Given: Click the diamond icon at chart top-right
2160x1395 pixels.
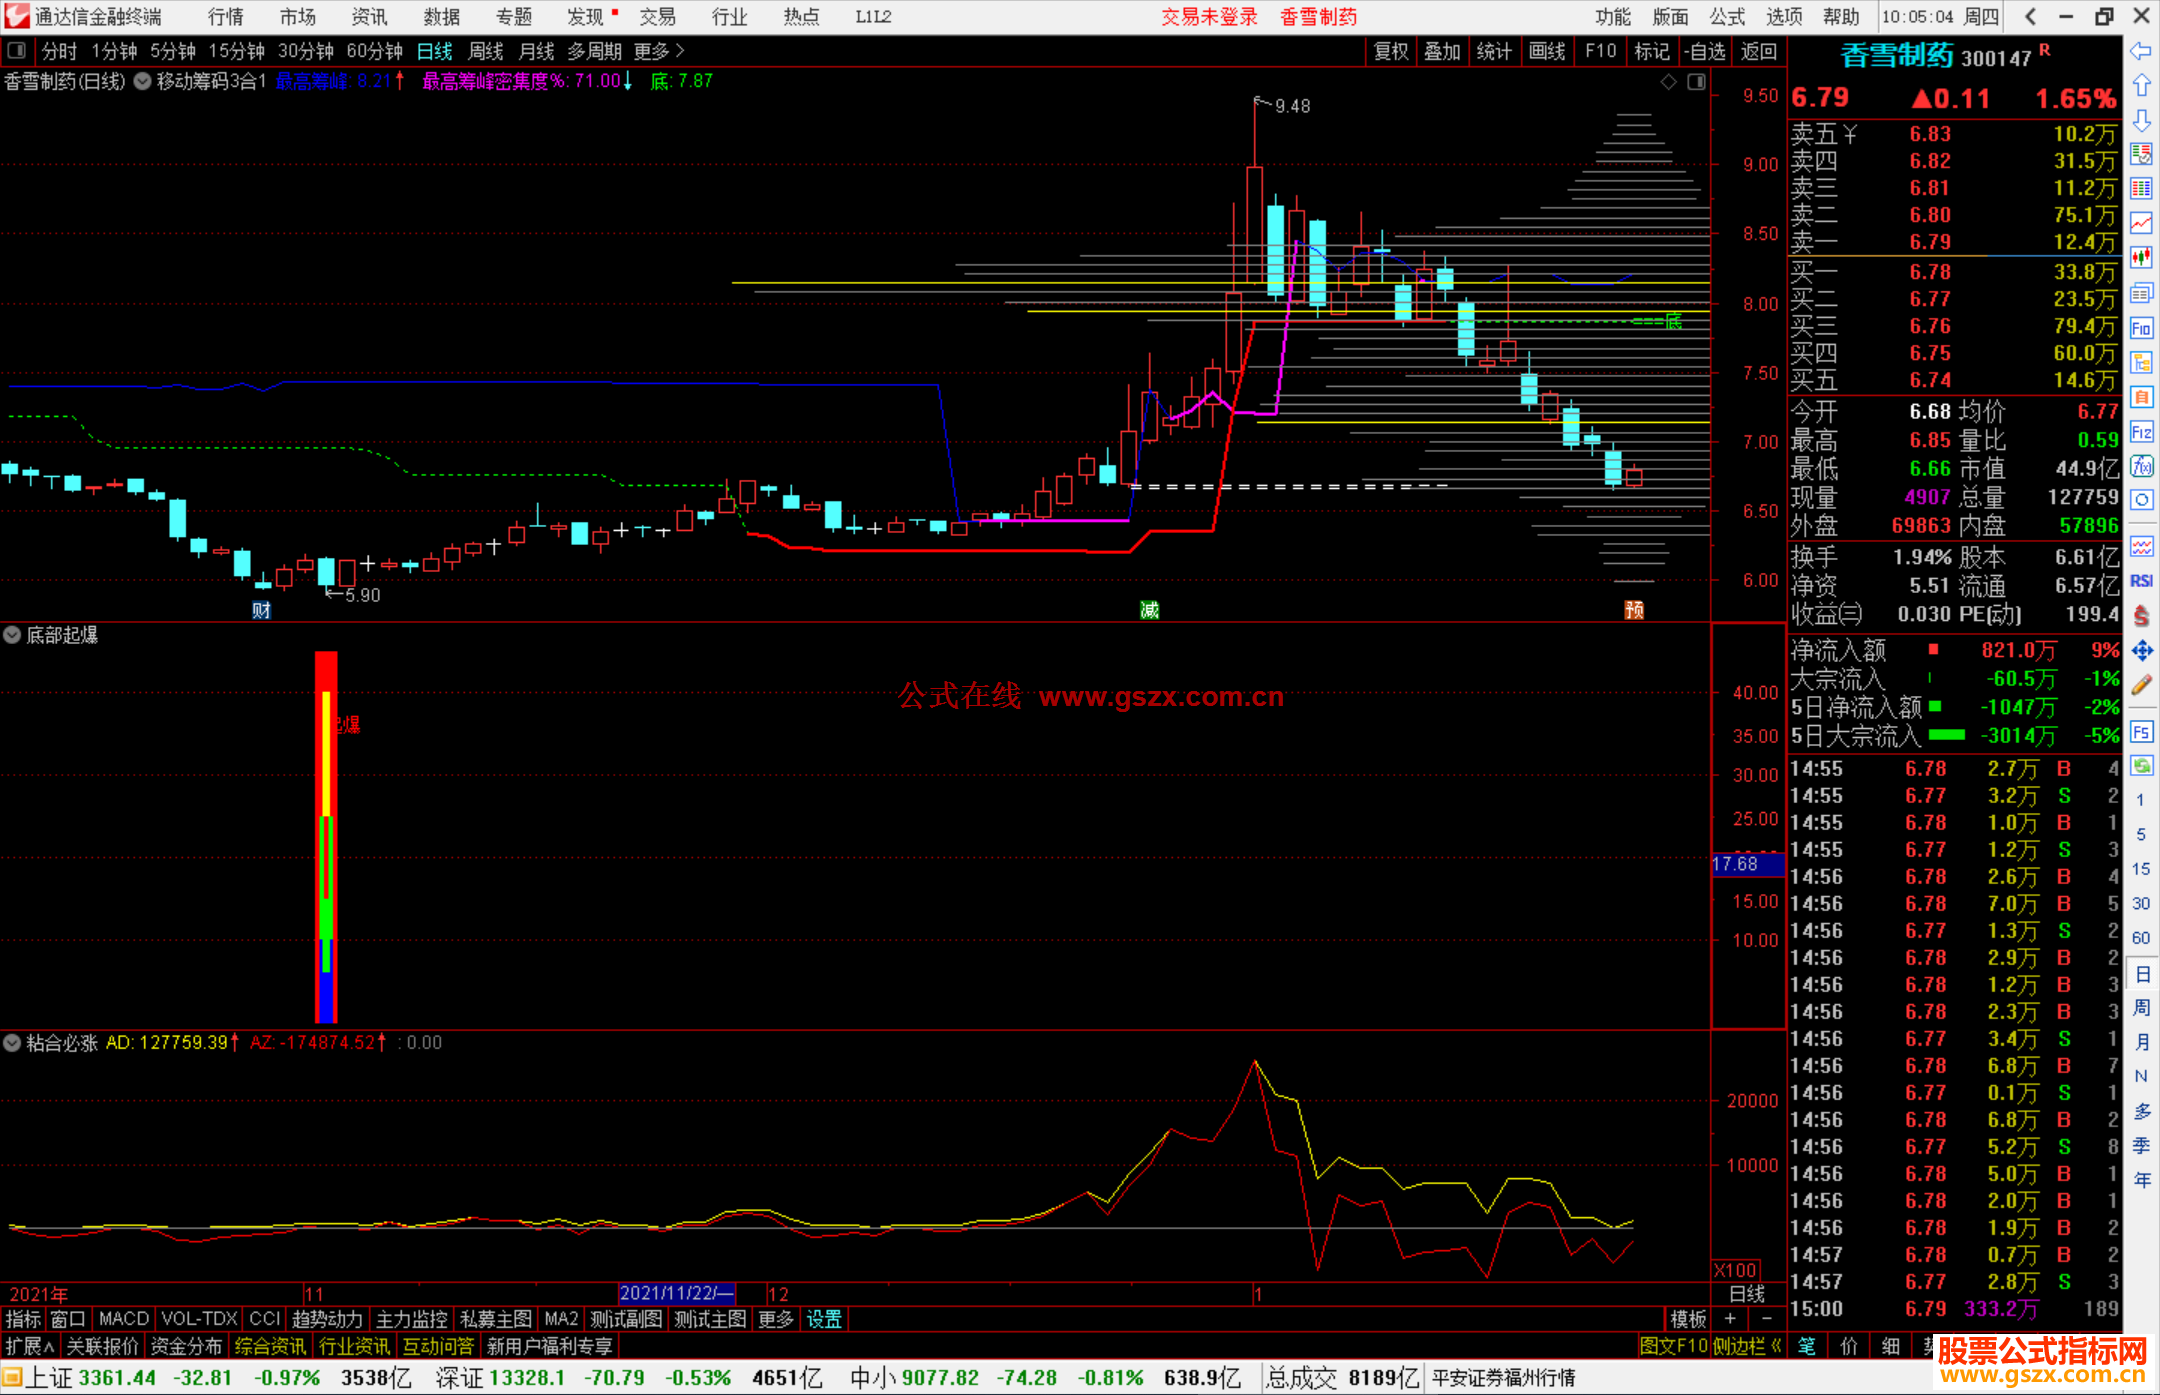Looking at the screenshot, I should click(x=1668, y=82).
